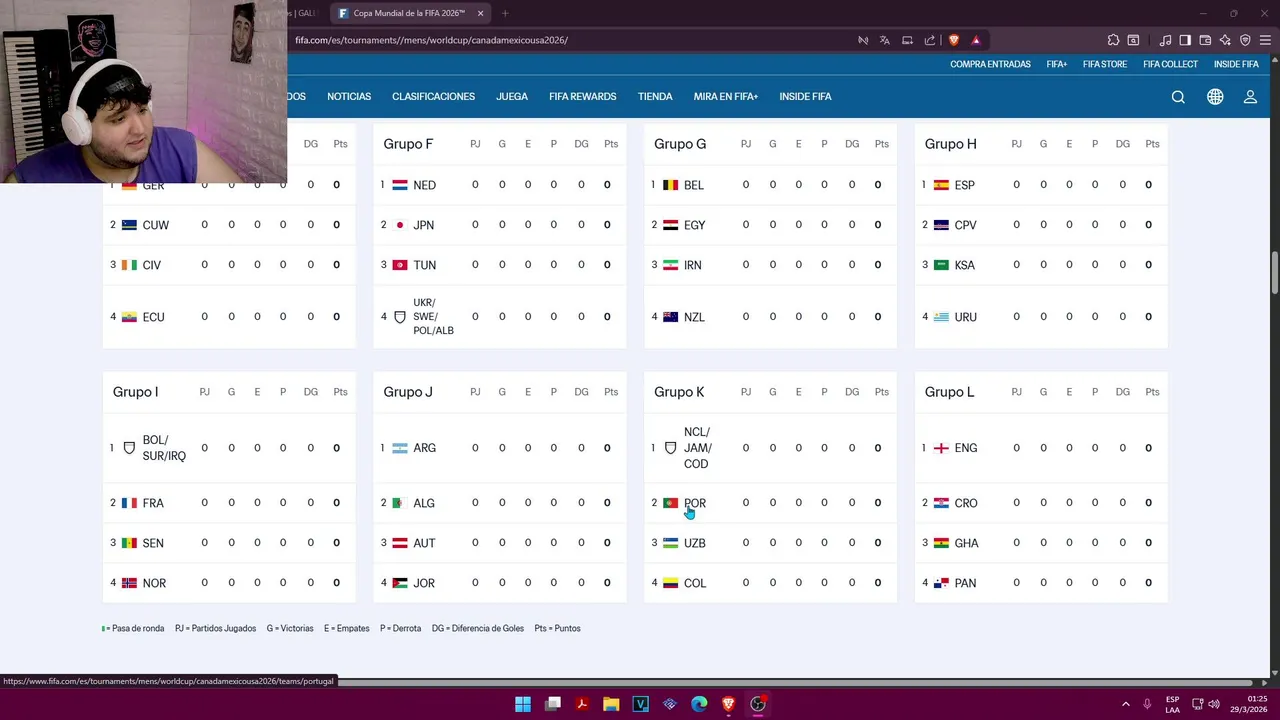Screen dimensions: 1280x720
Task: Close the Copa Mundial de la FIFA tab
Action: coord(480,13)
